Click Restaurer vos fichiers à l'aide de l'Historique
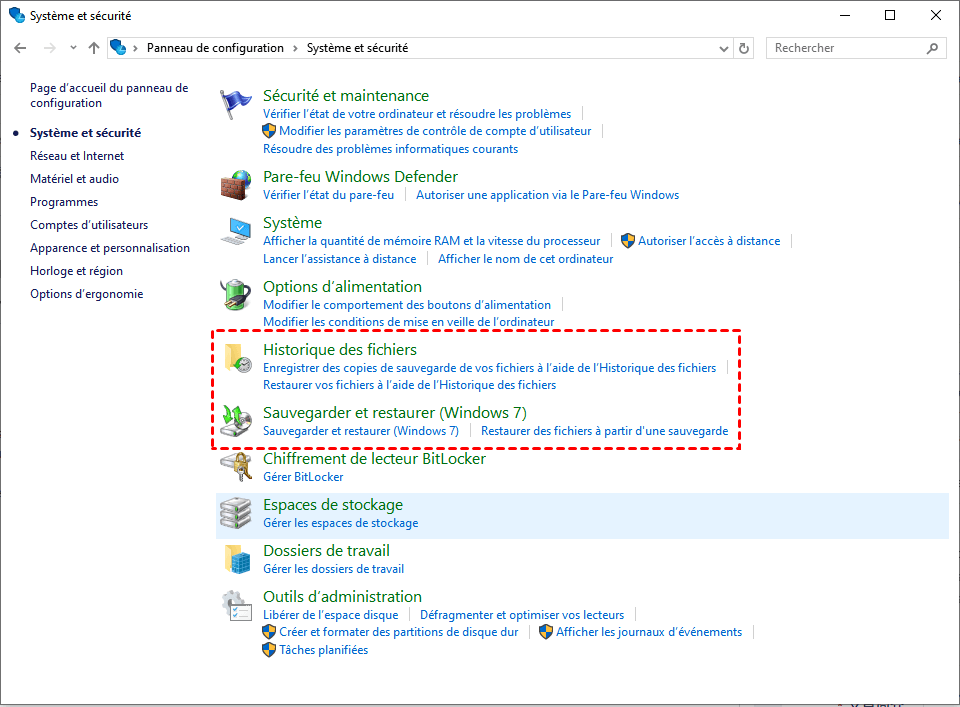 point(410,385)
